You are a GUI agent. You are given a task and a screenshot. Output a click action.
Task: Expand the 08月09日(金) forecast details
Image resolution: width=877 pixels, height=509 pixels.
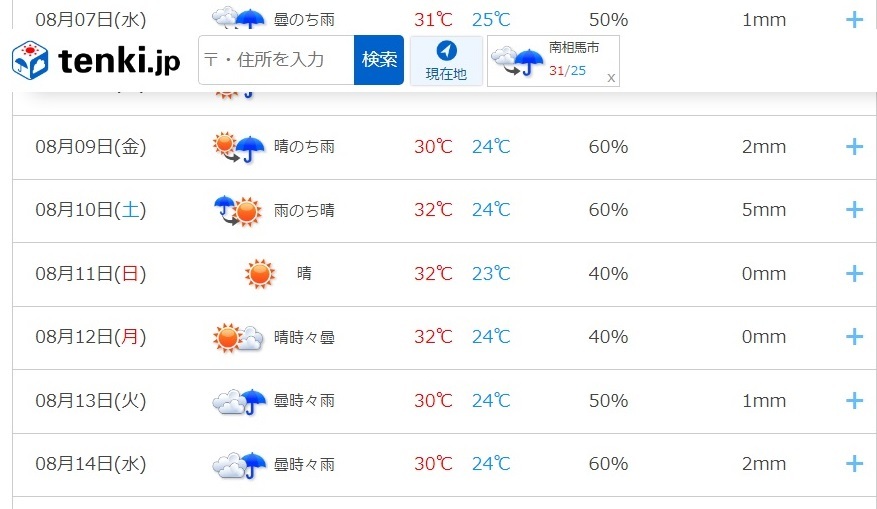[854, 147]
